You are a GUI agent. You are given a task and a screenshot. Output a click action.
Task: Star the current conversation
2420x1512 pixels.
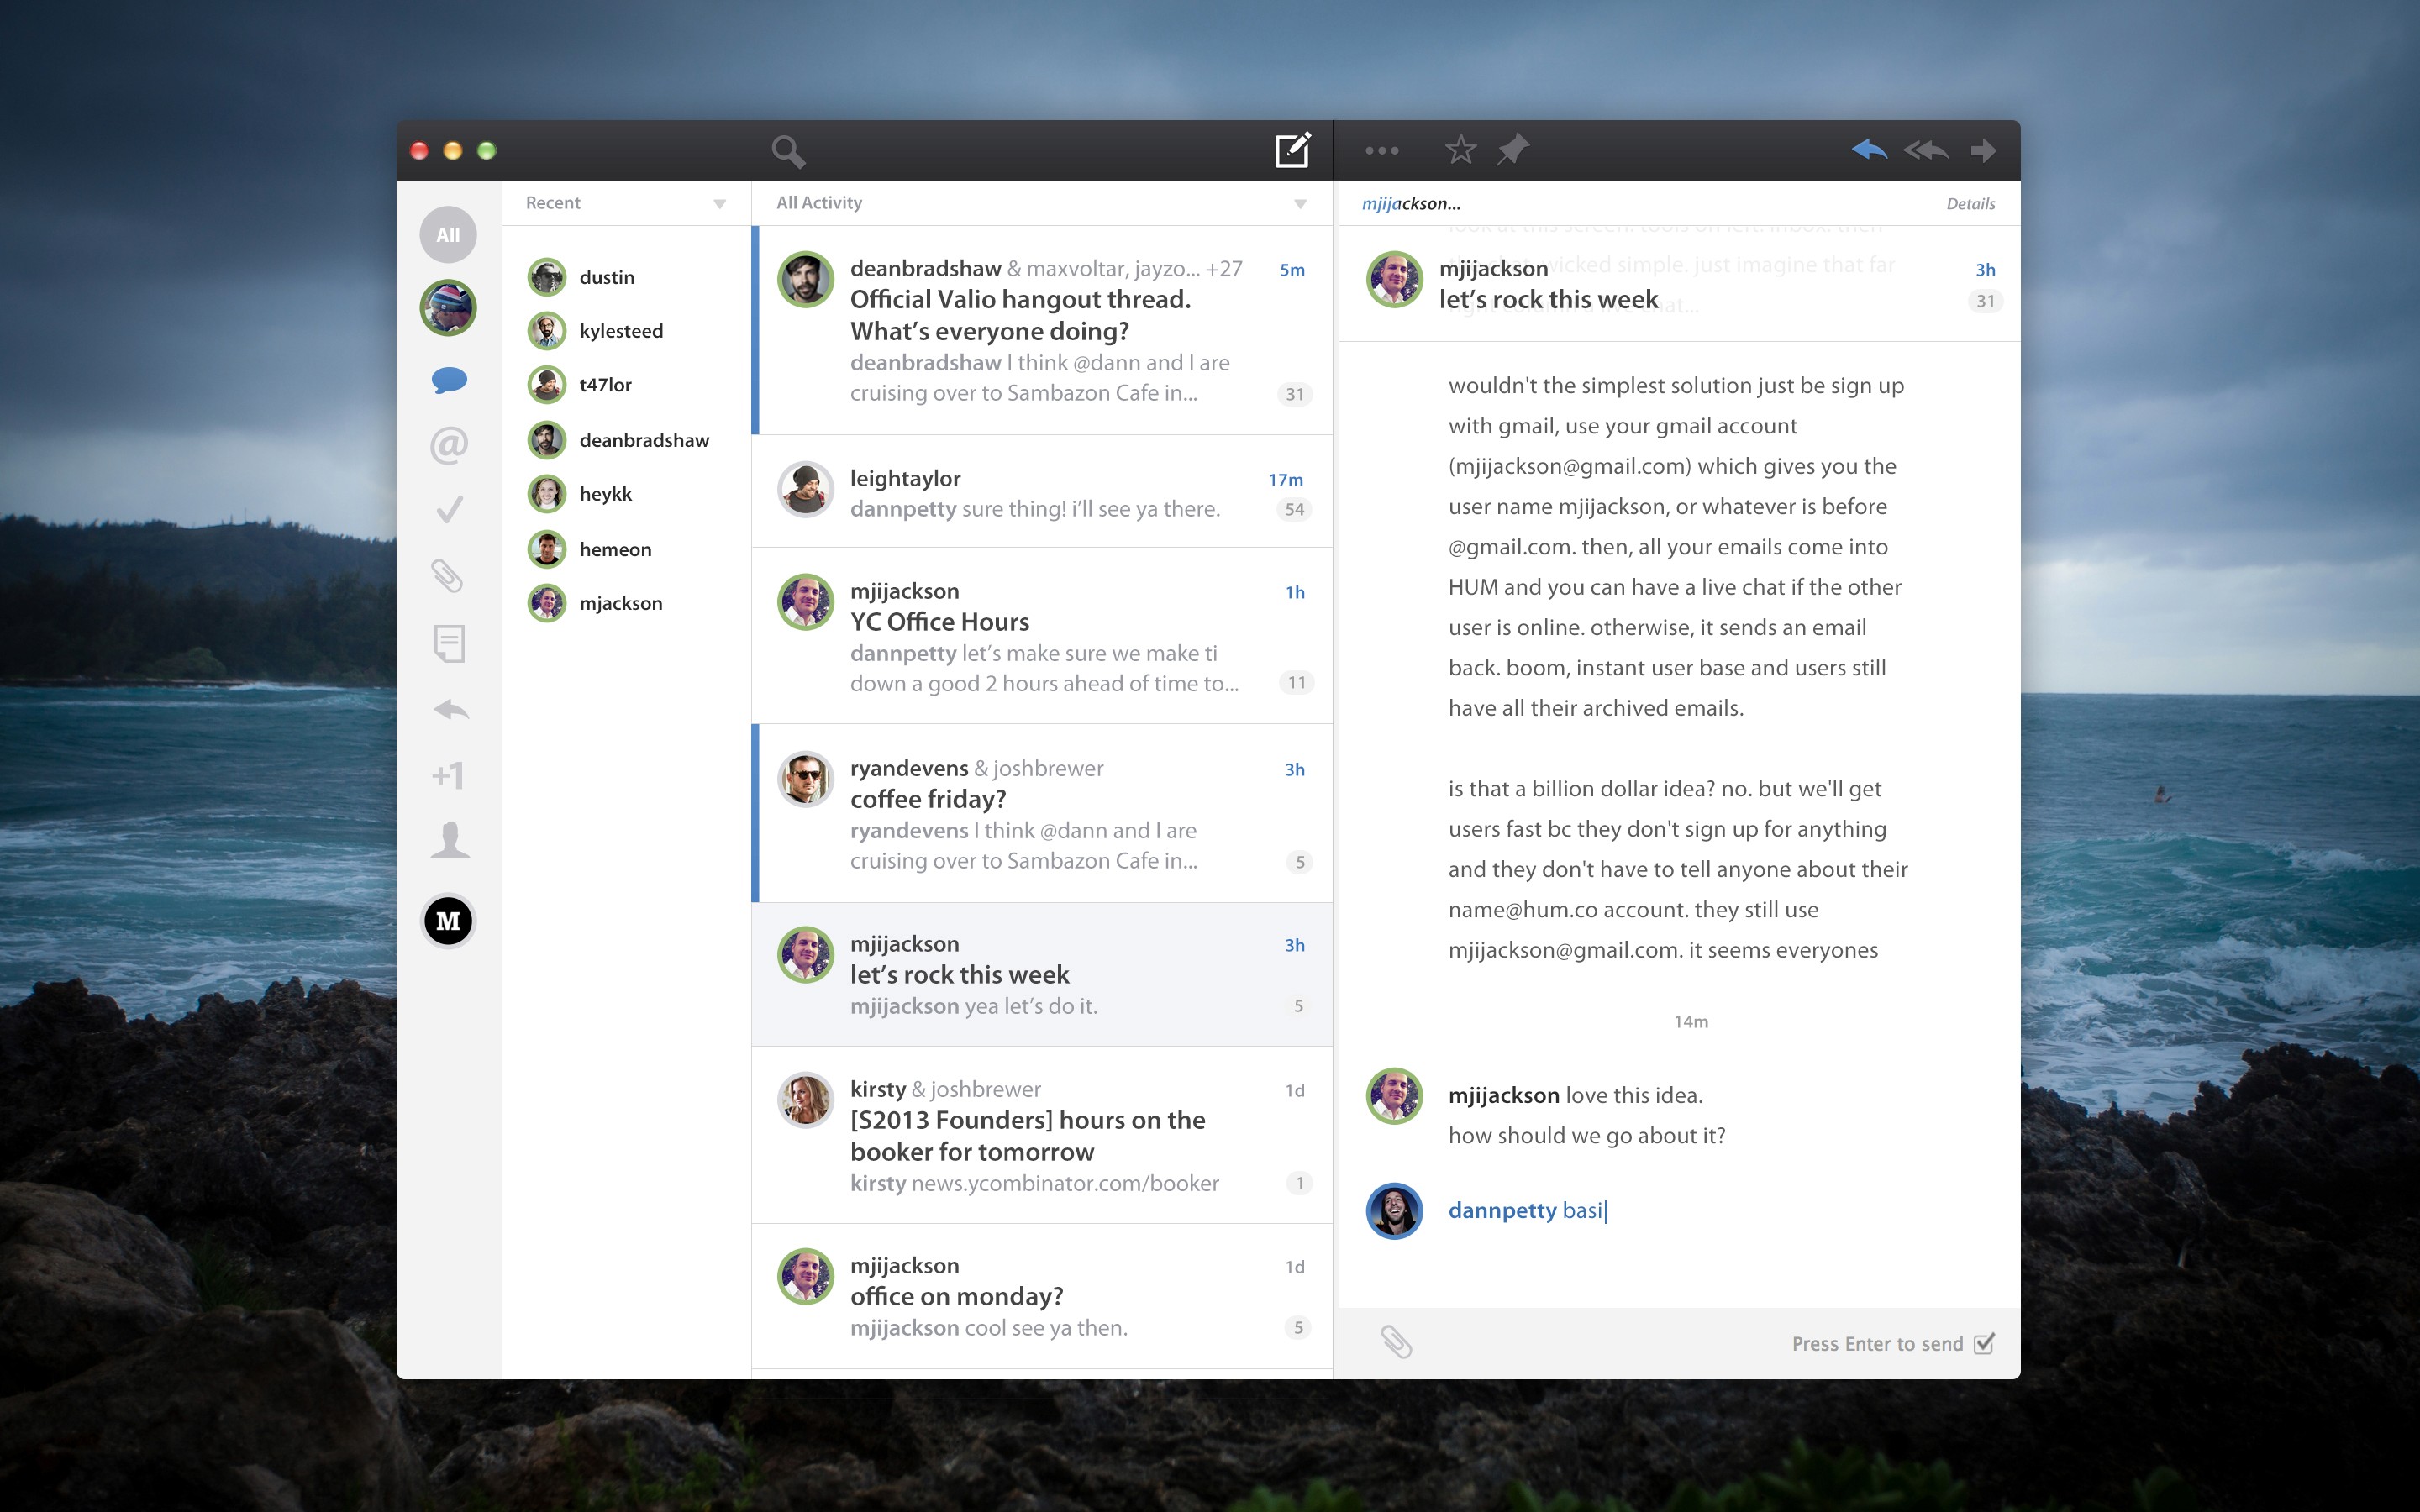[x=1460, y=150]
